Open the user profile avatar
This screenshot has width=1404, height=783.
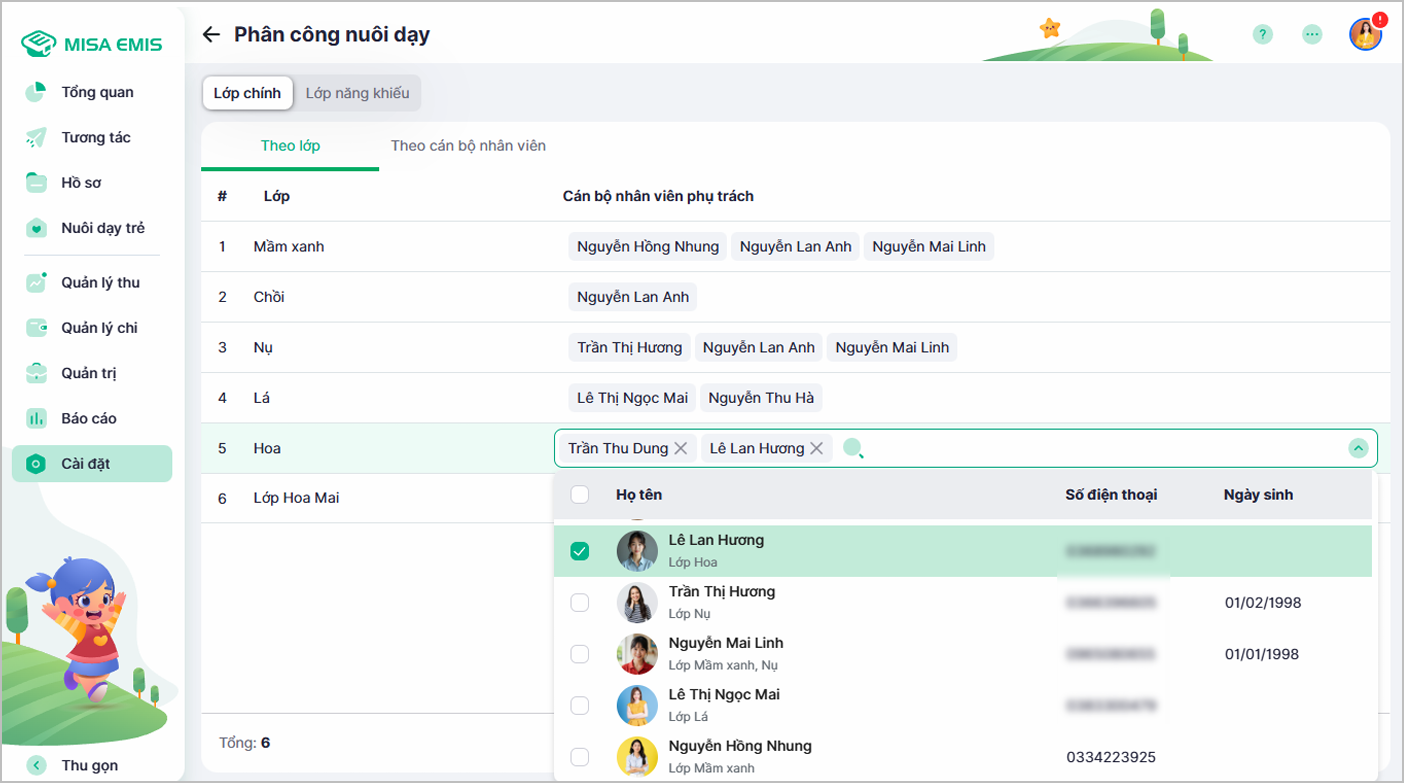[x=1365, y=35]
